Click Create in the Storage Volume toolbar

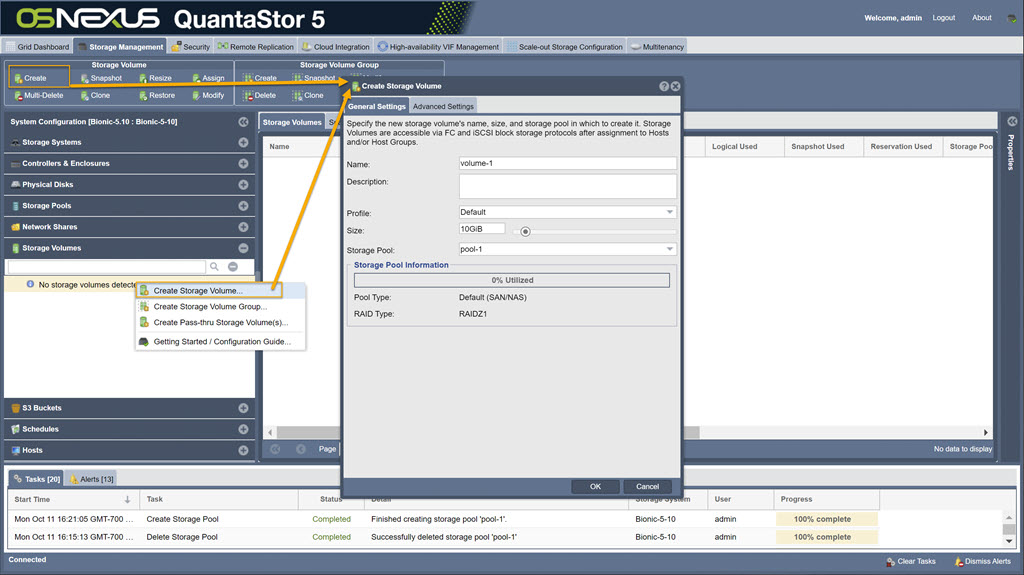coord(31,78)
